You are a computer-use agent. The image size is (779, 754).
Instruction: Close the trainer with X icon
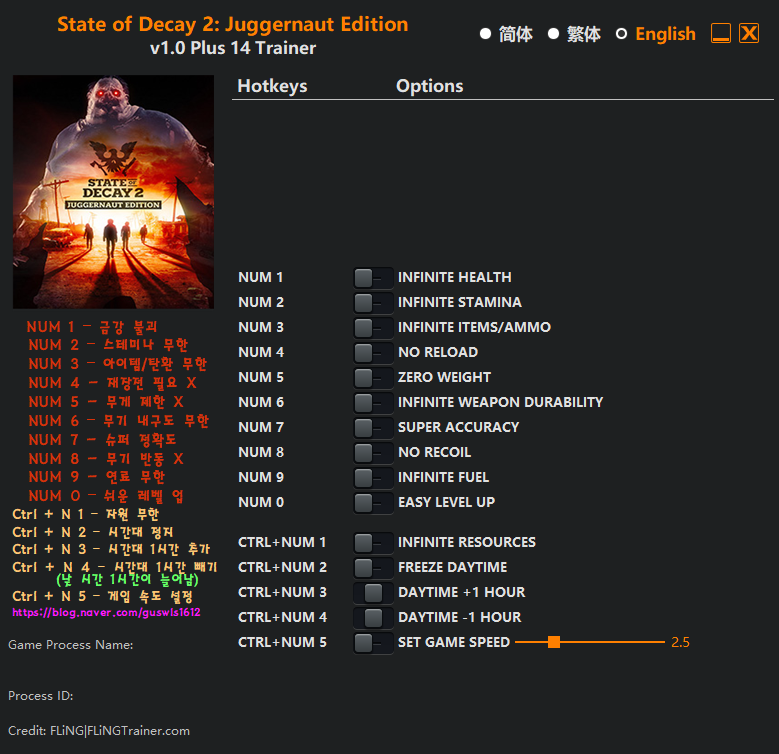749,34
